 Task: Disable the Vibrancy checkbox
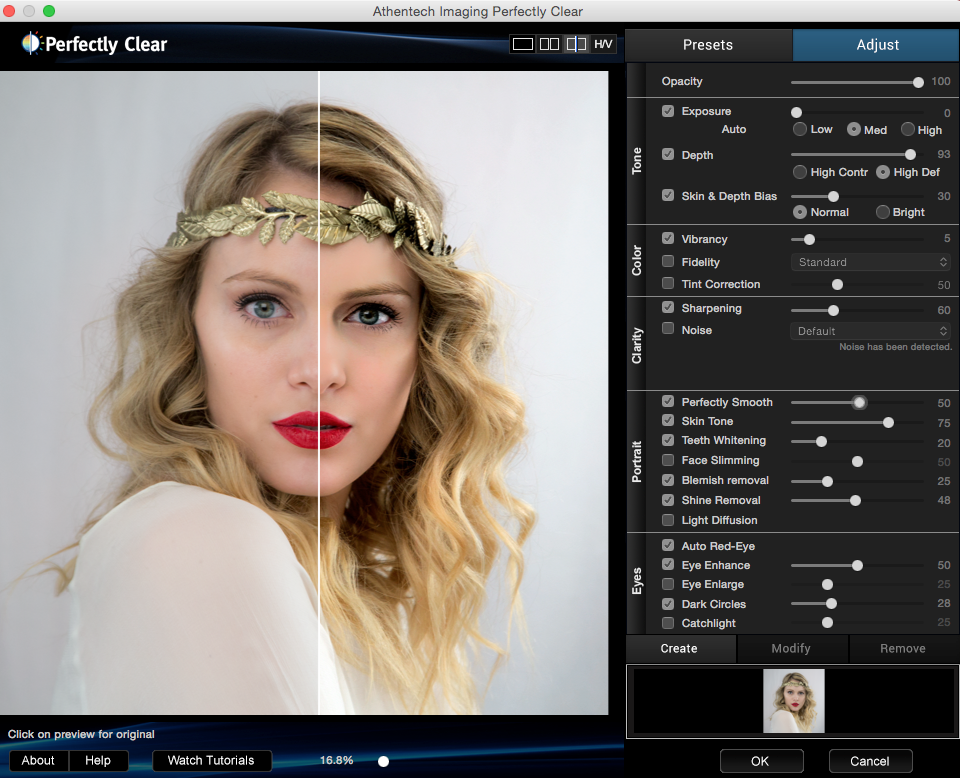pyautogui.click(x=668, y=238)
